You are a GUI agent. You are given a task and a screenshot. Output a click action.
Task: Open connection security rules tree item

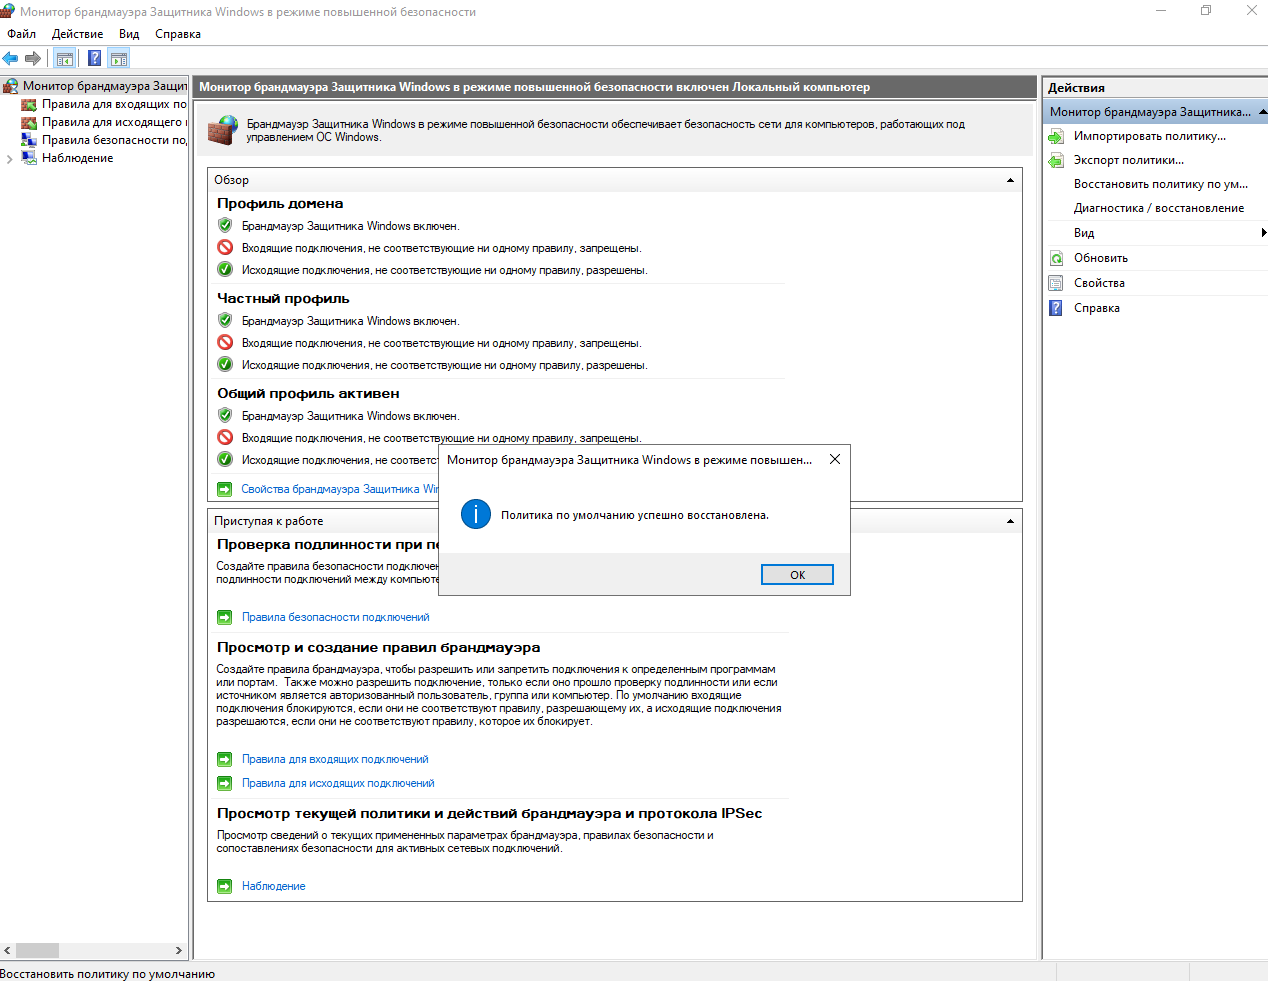point(104,140)
